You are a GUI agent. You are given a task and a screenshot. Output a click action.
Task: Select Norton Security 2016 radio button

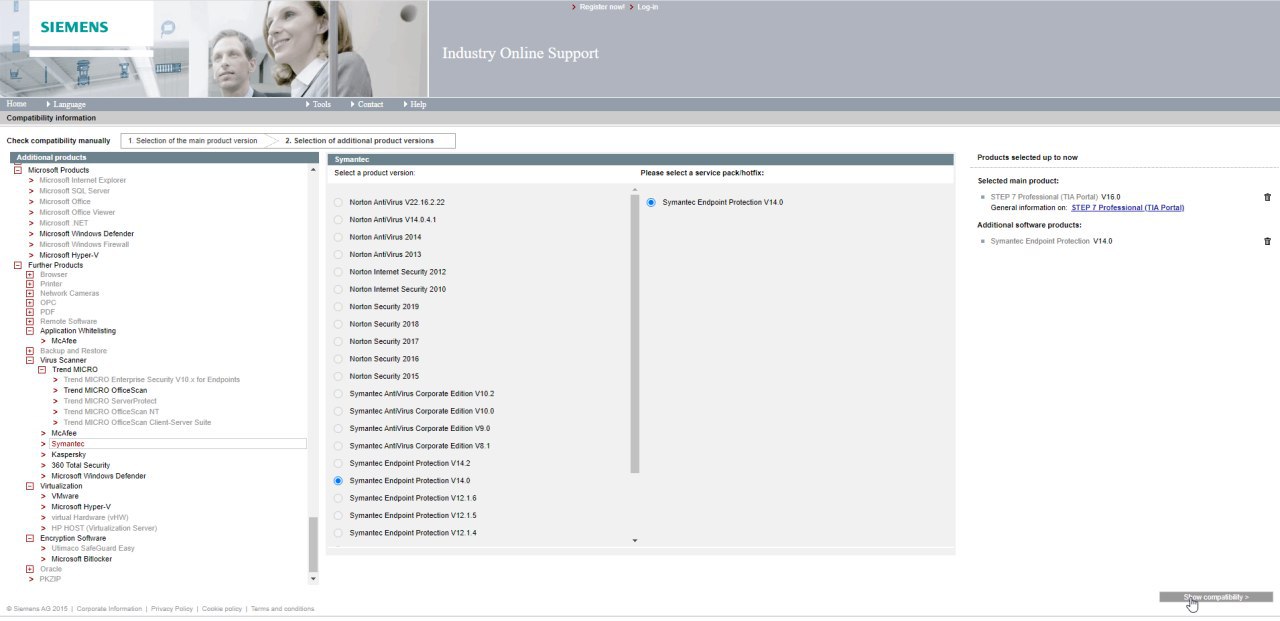coord(338,359)
